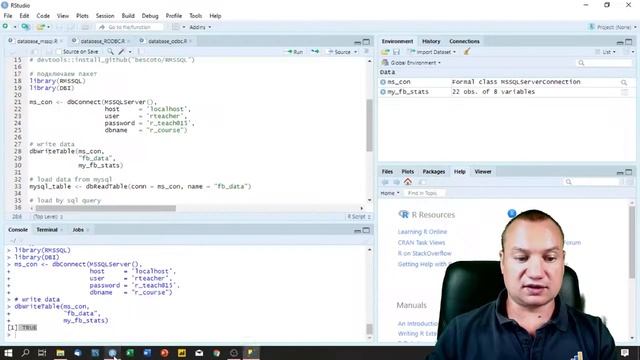
Task: Open the Plots menu
Action: click(82, 16)
